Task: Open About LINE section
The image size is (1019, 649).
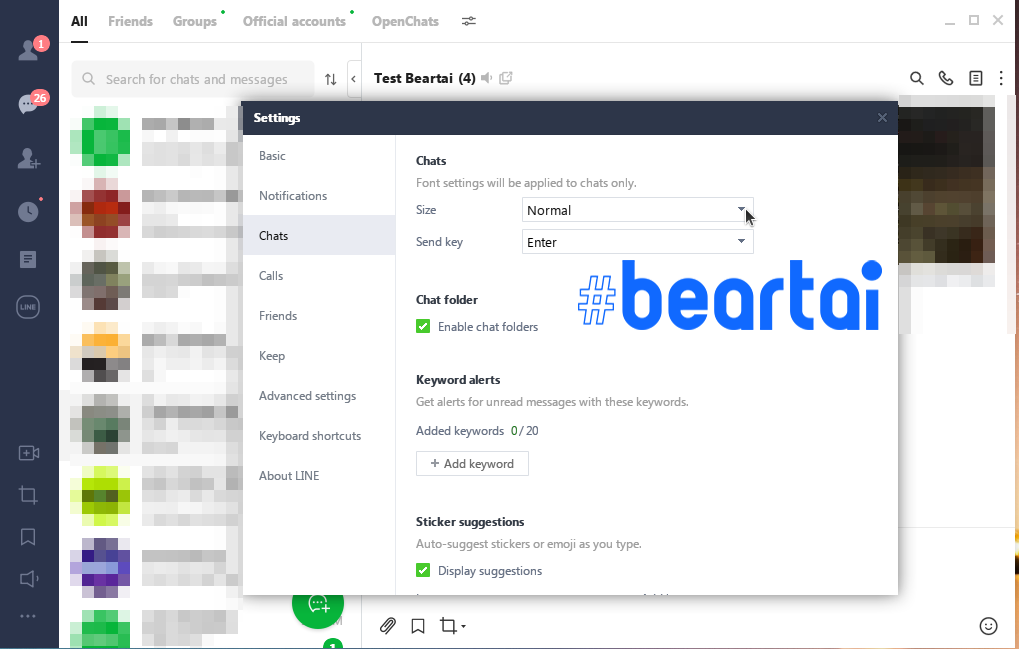Action: pos(318,476)
